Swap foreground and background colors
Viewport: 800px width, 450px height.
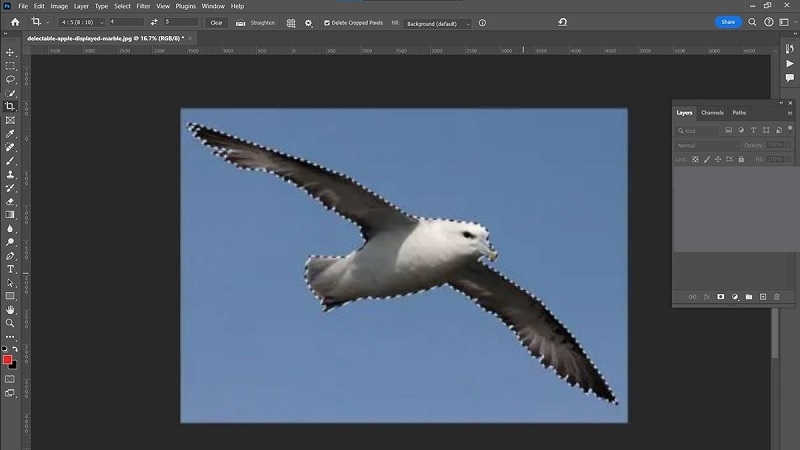(x=15, y=349)
